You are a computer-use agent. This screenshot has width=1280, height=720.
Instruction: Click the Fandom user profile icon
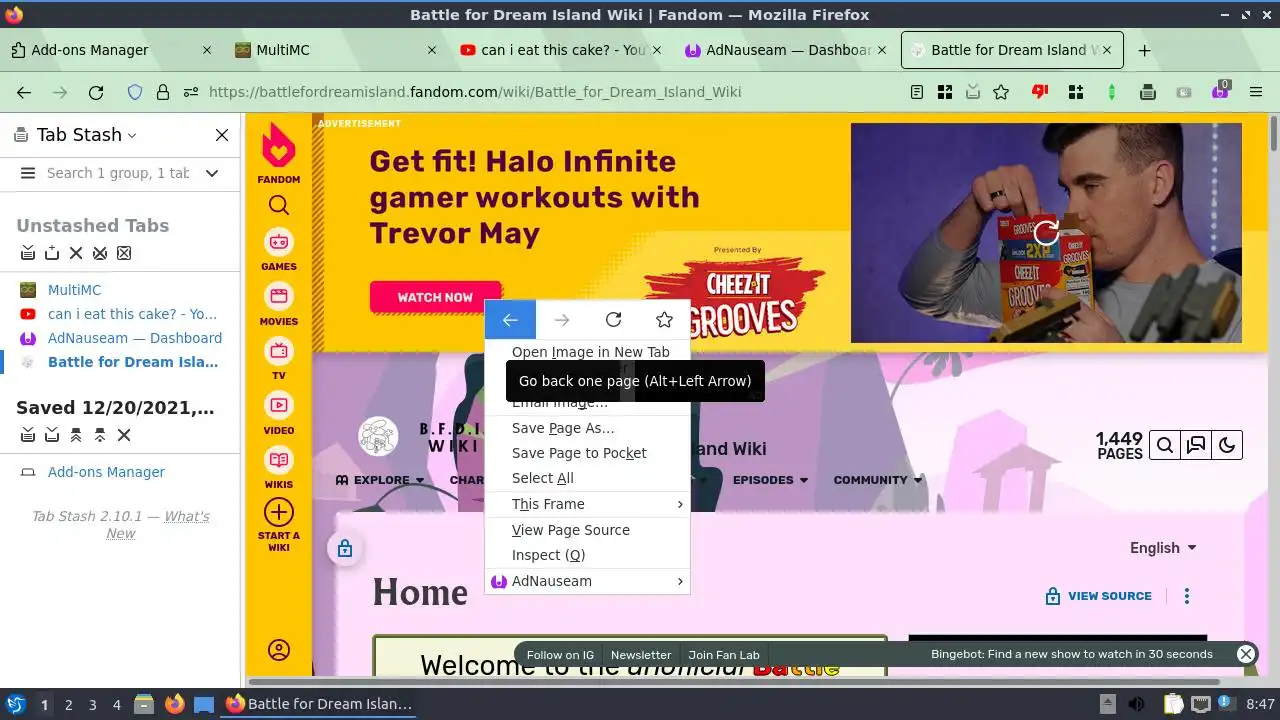coord(279,650)
